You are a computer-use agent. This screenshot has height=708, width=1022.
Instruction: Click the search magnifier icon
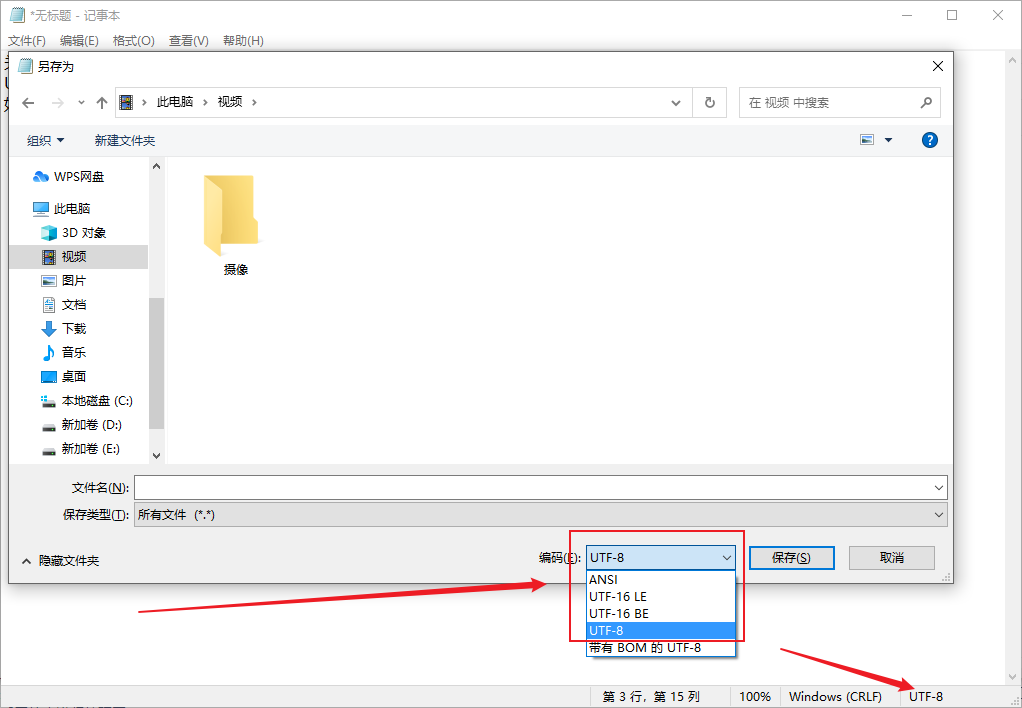[926, 102]
